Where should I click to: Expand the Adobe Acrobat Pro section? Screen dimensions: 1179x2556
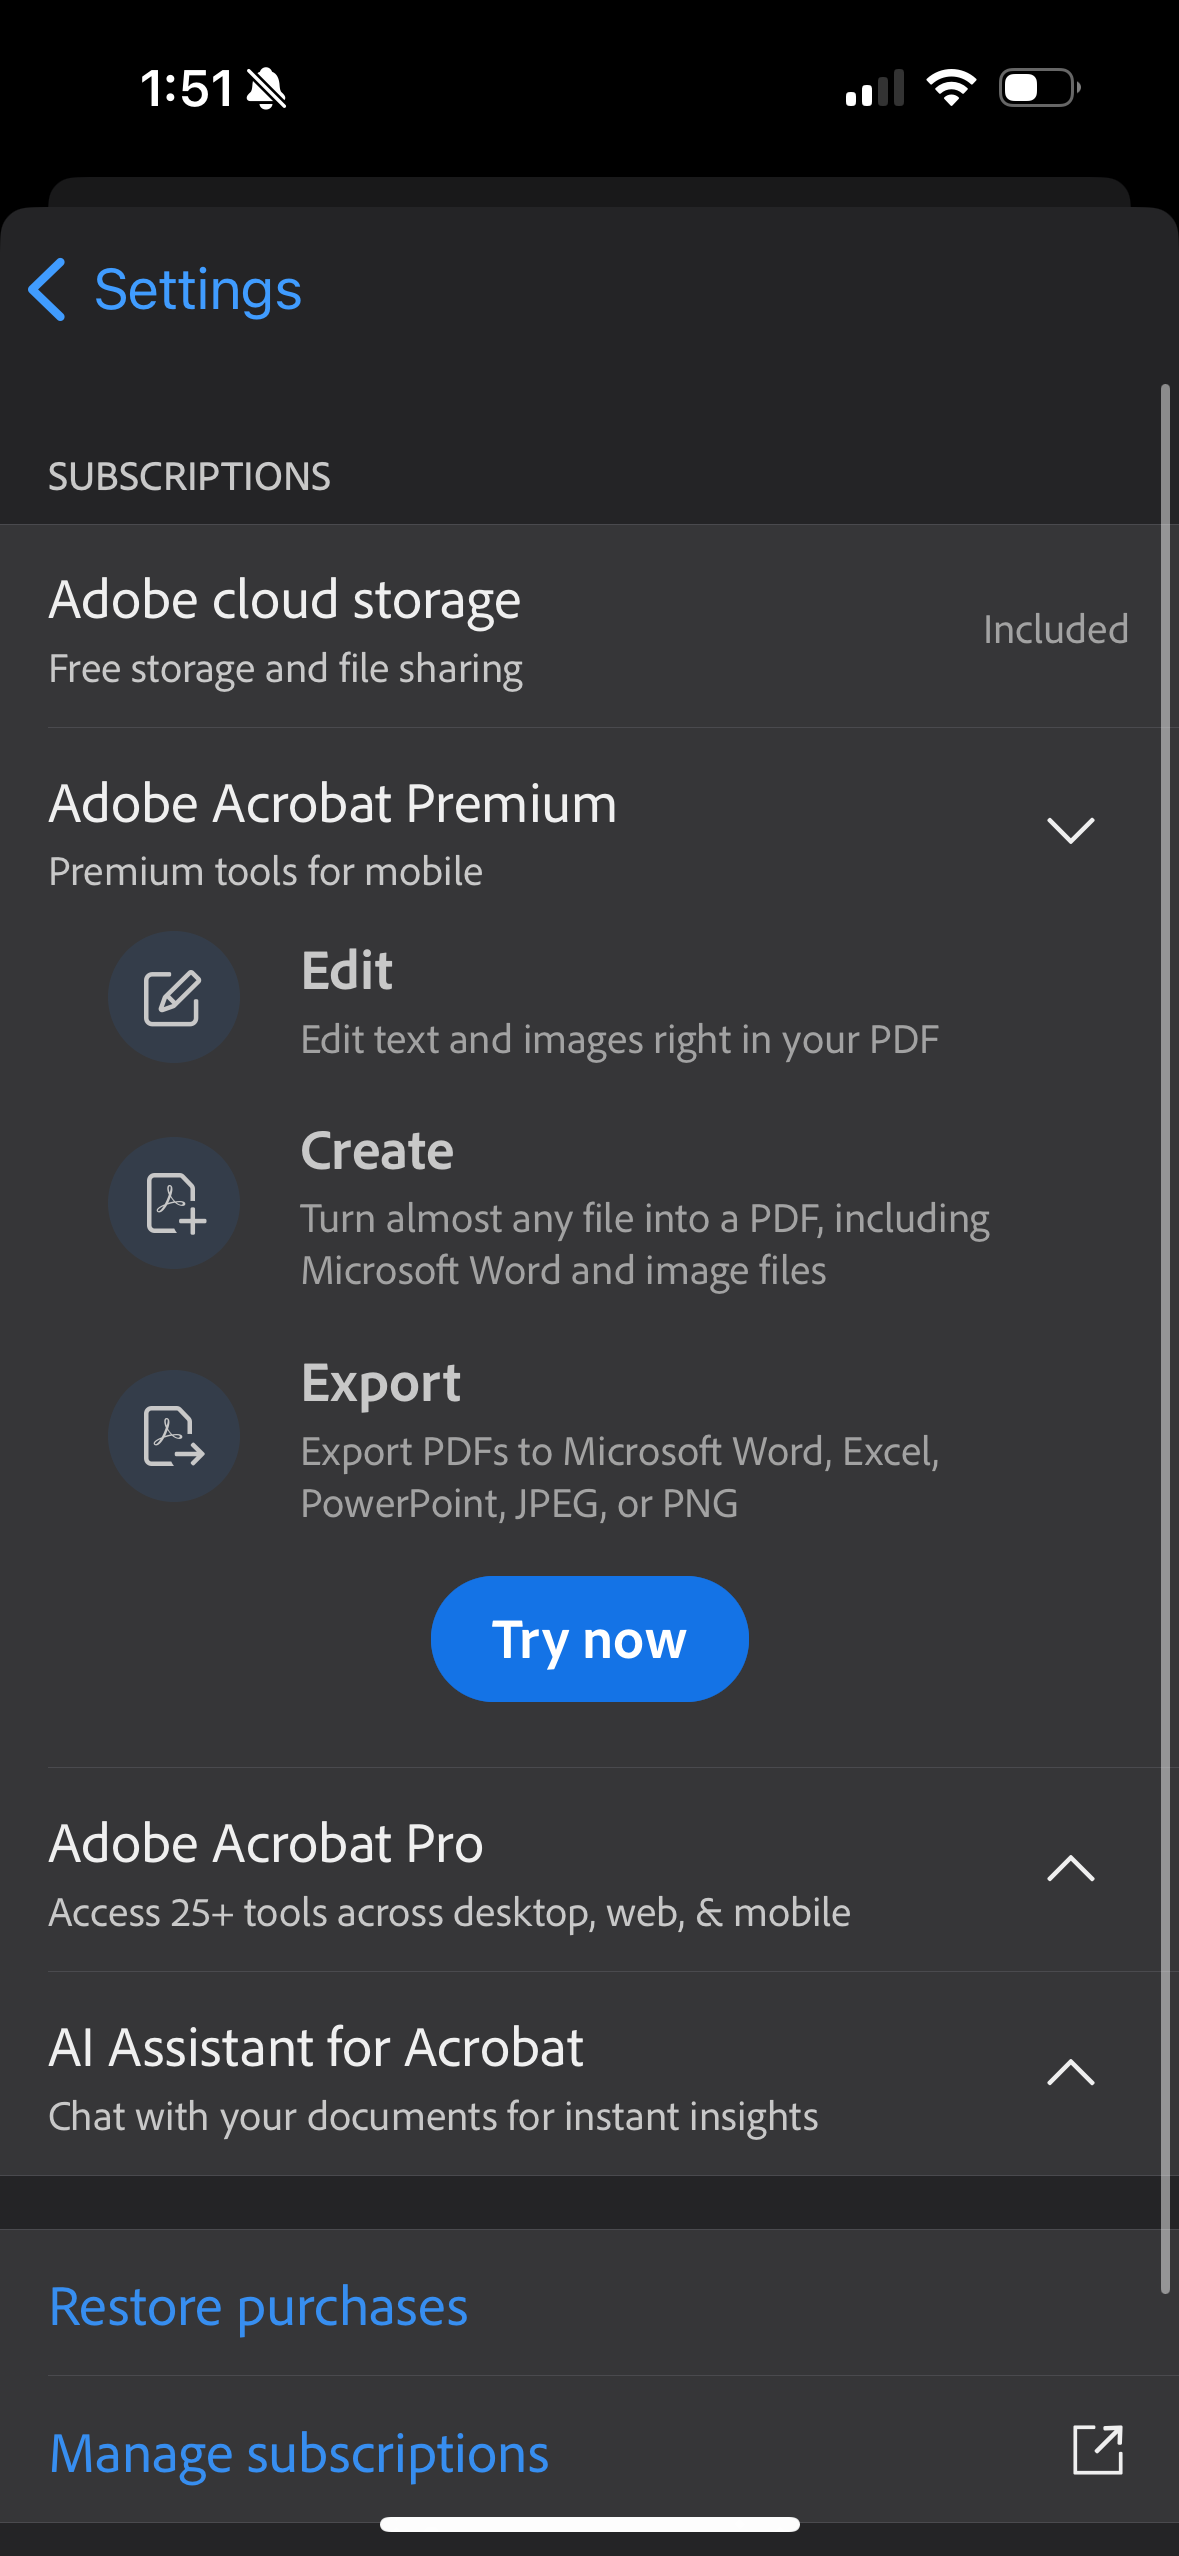(x=1069, y=1868)
